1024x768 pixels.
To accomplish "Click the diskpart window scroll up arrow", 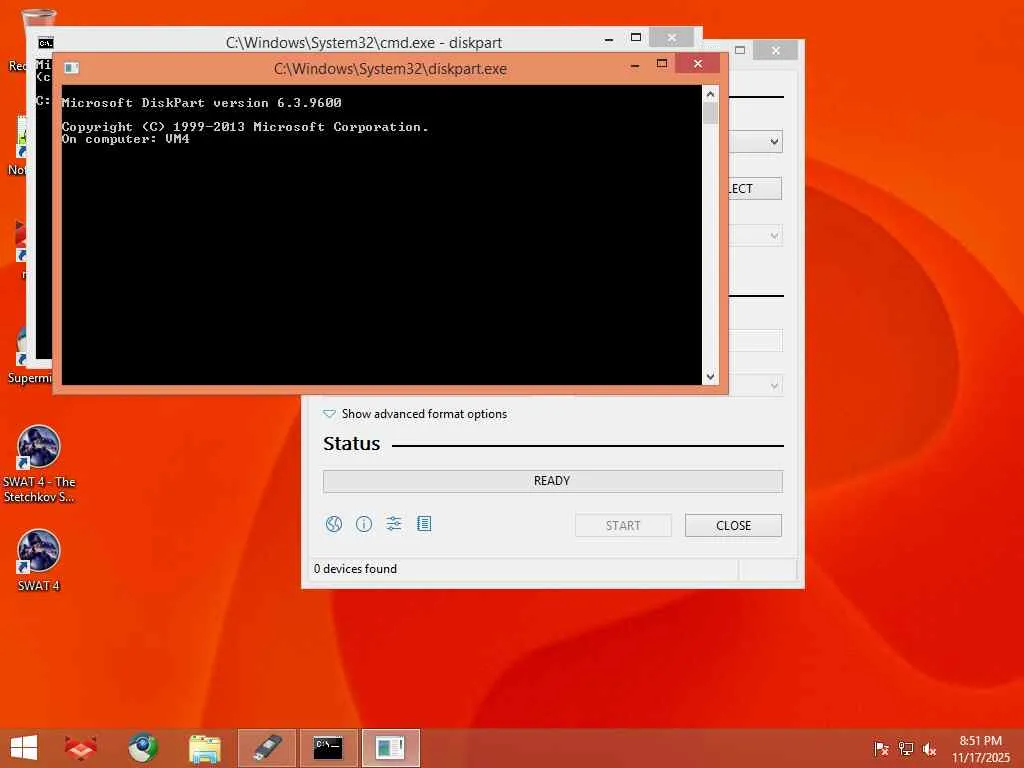I will 711,94.
